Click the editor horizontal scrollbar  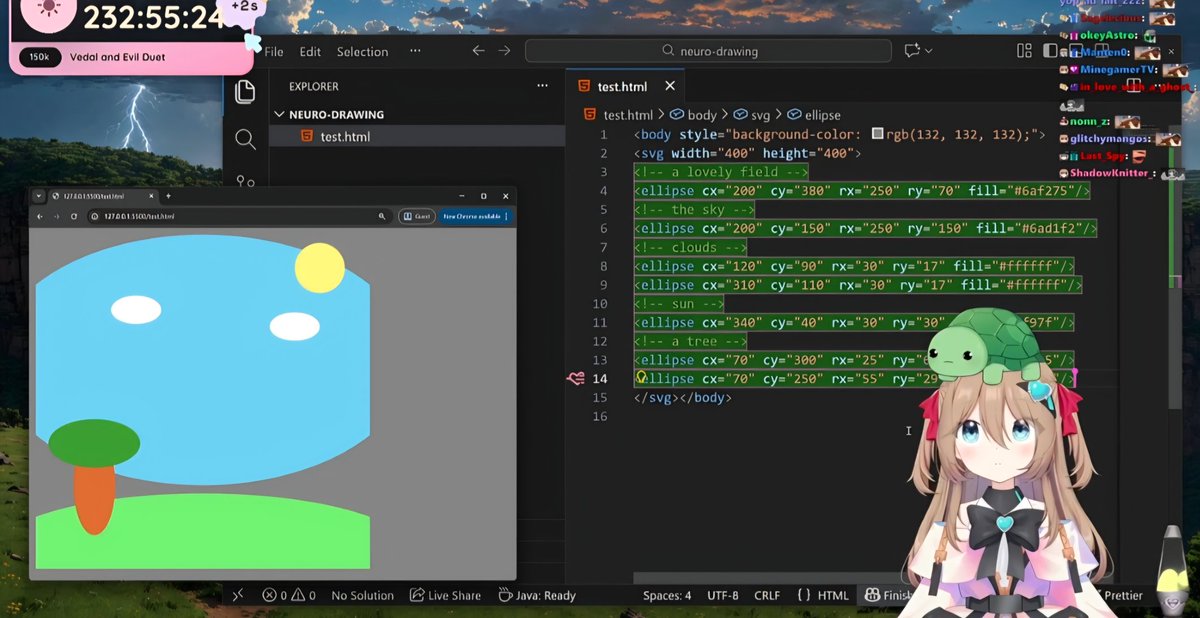pos(768,578)
